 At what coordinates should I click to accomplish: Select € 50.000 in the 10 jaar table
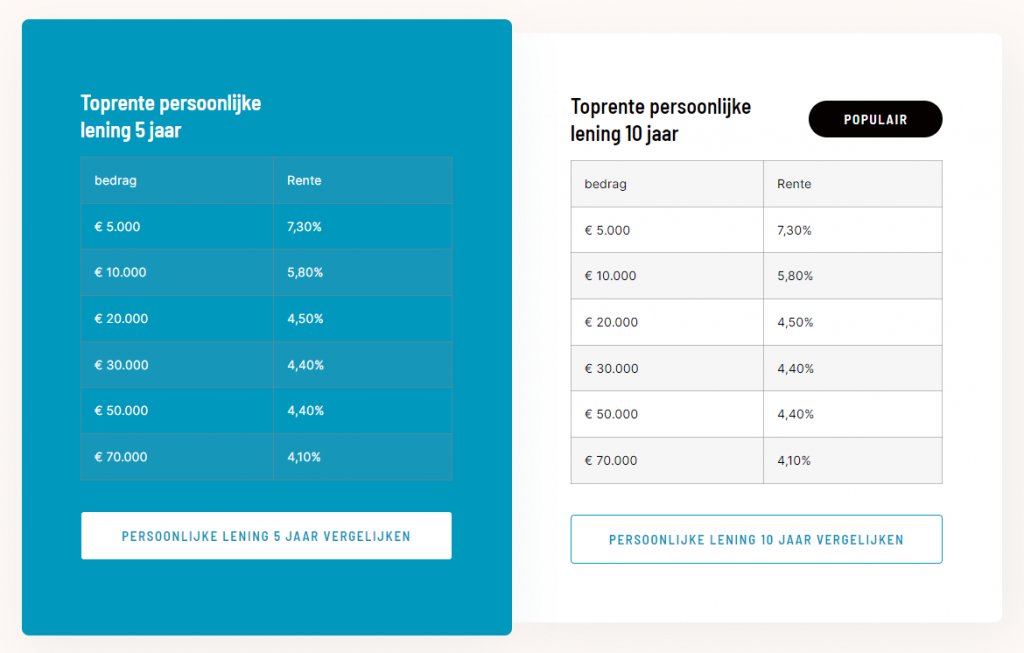click(x=611, y=414)
